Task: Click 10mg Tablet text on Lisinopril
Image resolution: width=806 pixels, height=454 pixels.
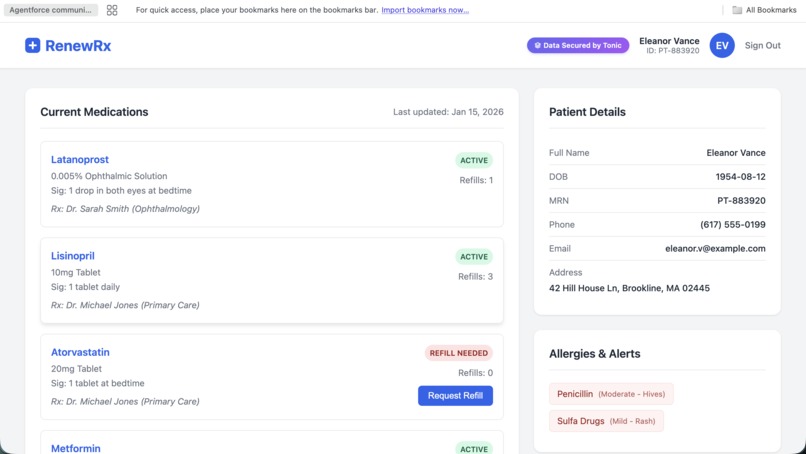Action: click(x=76, y=272)
